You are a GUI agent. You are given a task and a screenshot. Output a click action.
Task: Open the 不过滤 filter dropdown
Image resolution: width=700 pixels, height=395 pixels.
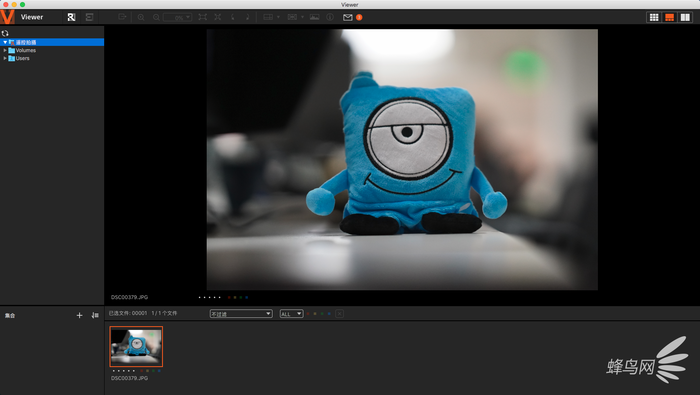click(x=241, y=314)
